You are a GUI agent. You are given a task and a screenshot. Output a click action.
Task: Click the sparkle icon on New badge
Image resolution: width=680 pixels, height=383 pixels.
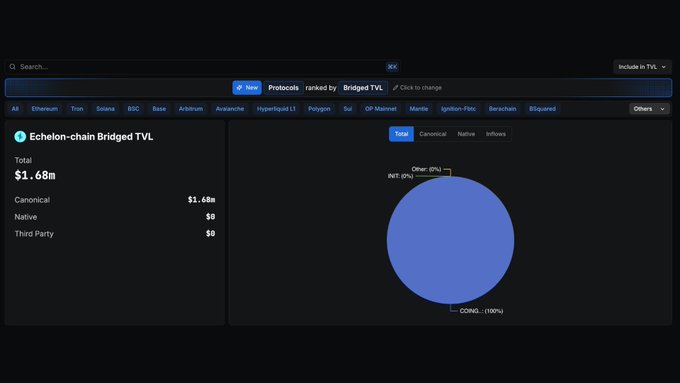(239, 88)
